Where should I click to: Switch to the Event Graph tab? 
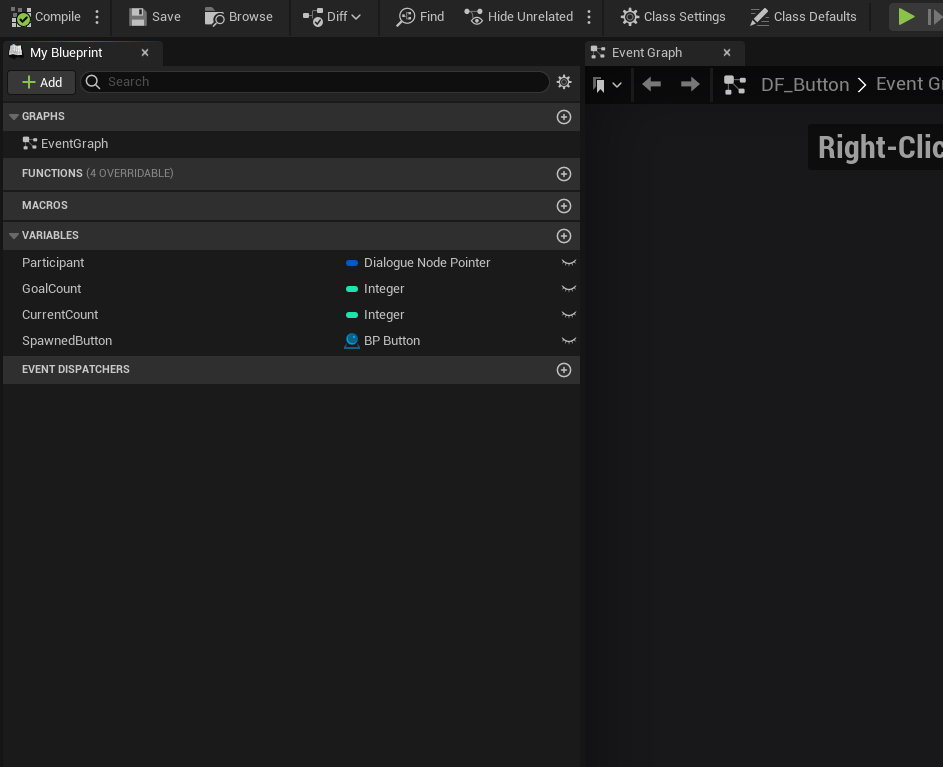click(646, 53)
